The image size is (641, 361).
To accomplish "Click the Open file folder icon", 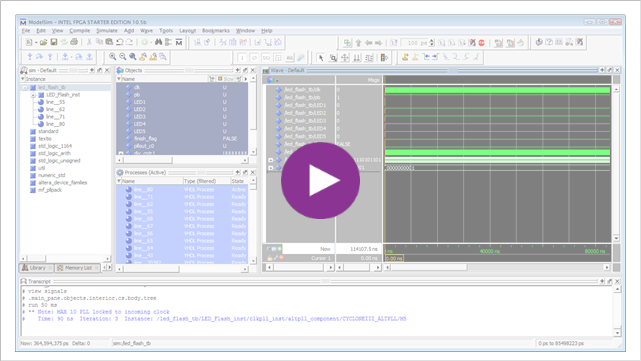I will click(x=44, y=42).
